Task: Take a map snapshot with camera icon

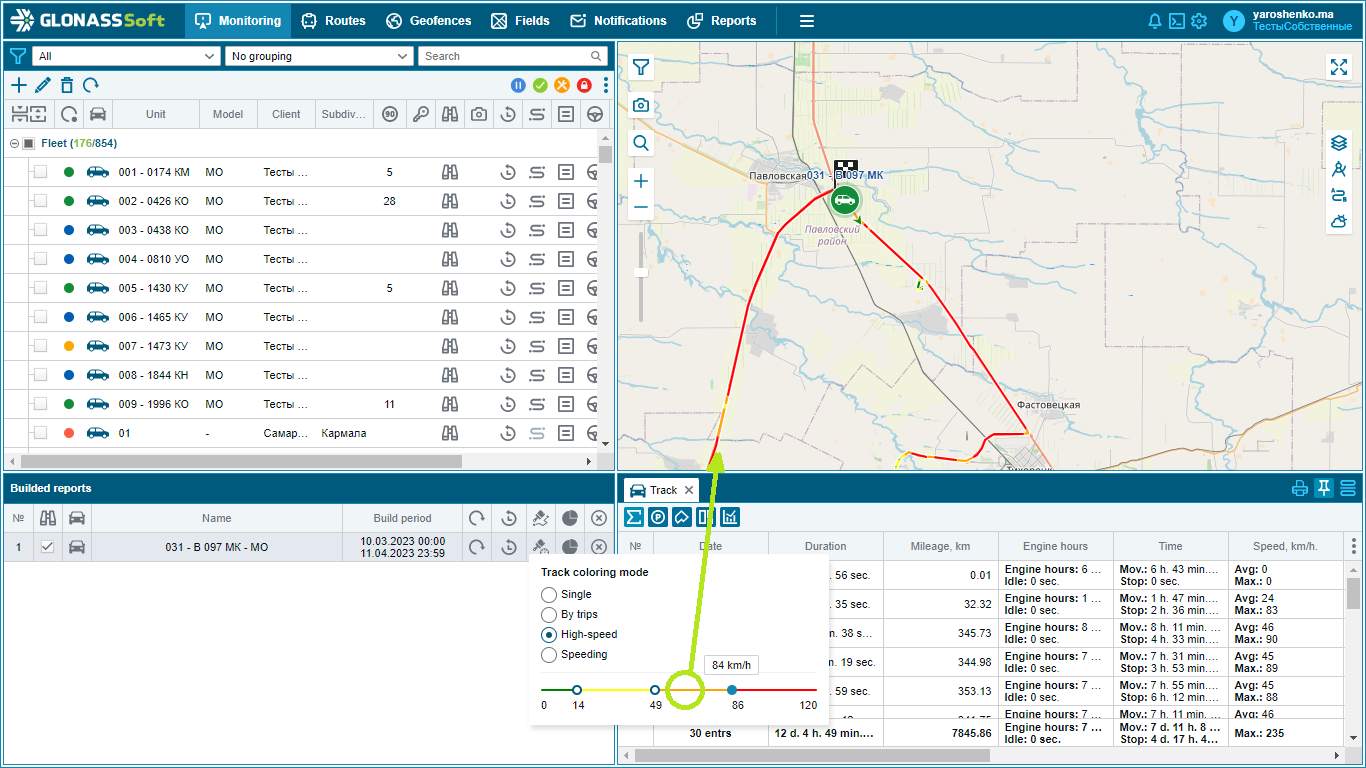Action: pos(641,105)
